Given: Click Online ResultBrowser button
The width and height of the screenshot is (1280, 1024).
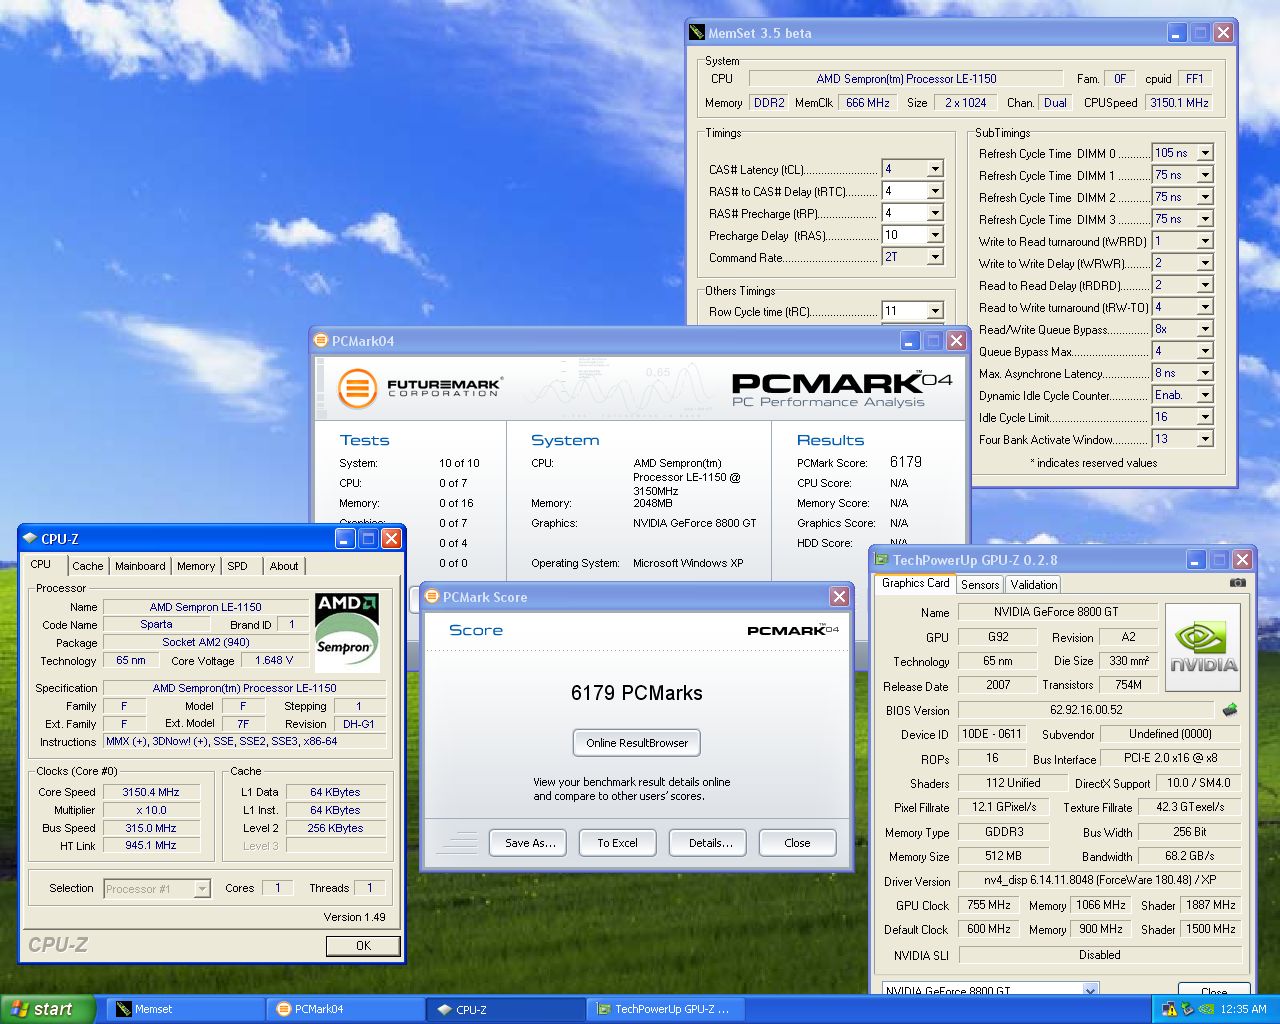Looking at the screenshot, I should click(x=637, y=743).
